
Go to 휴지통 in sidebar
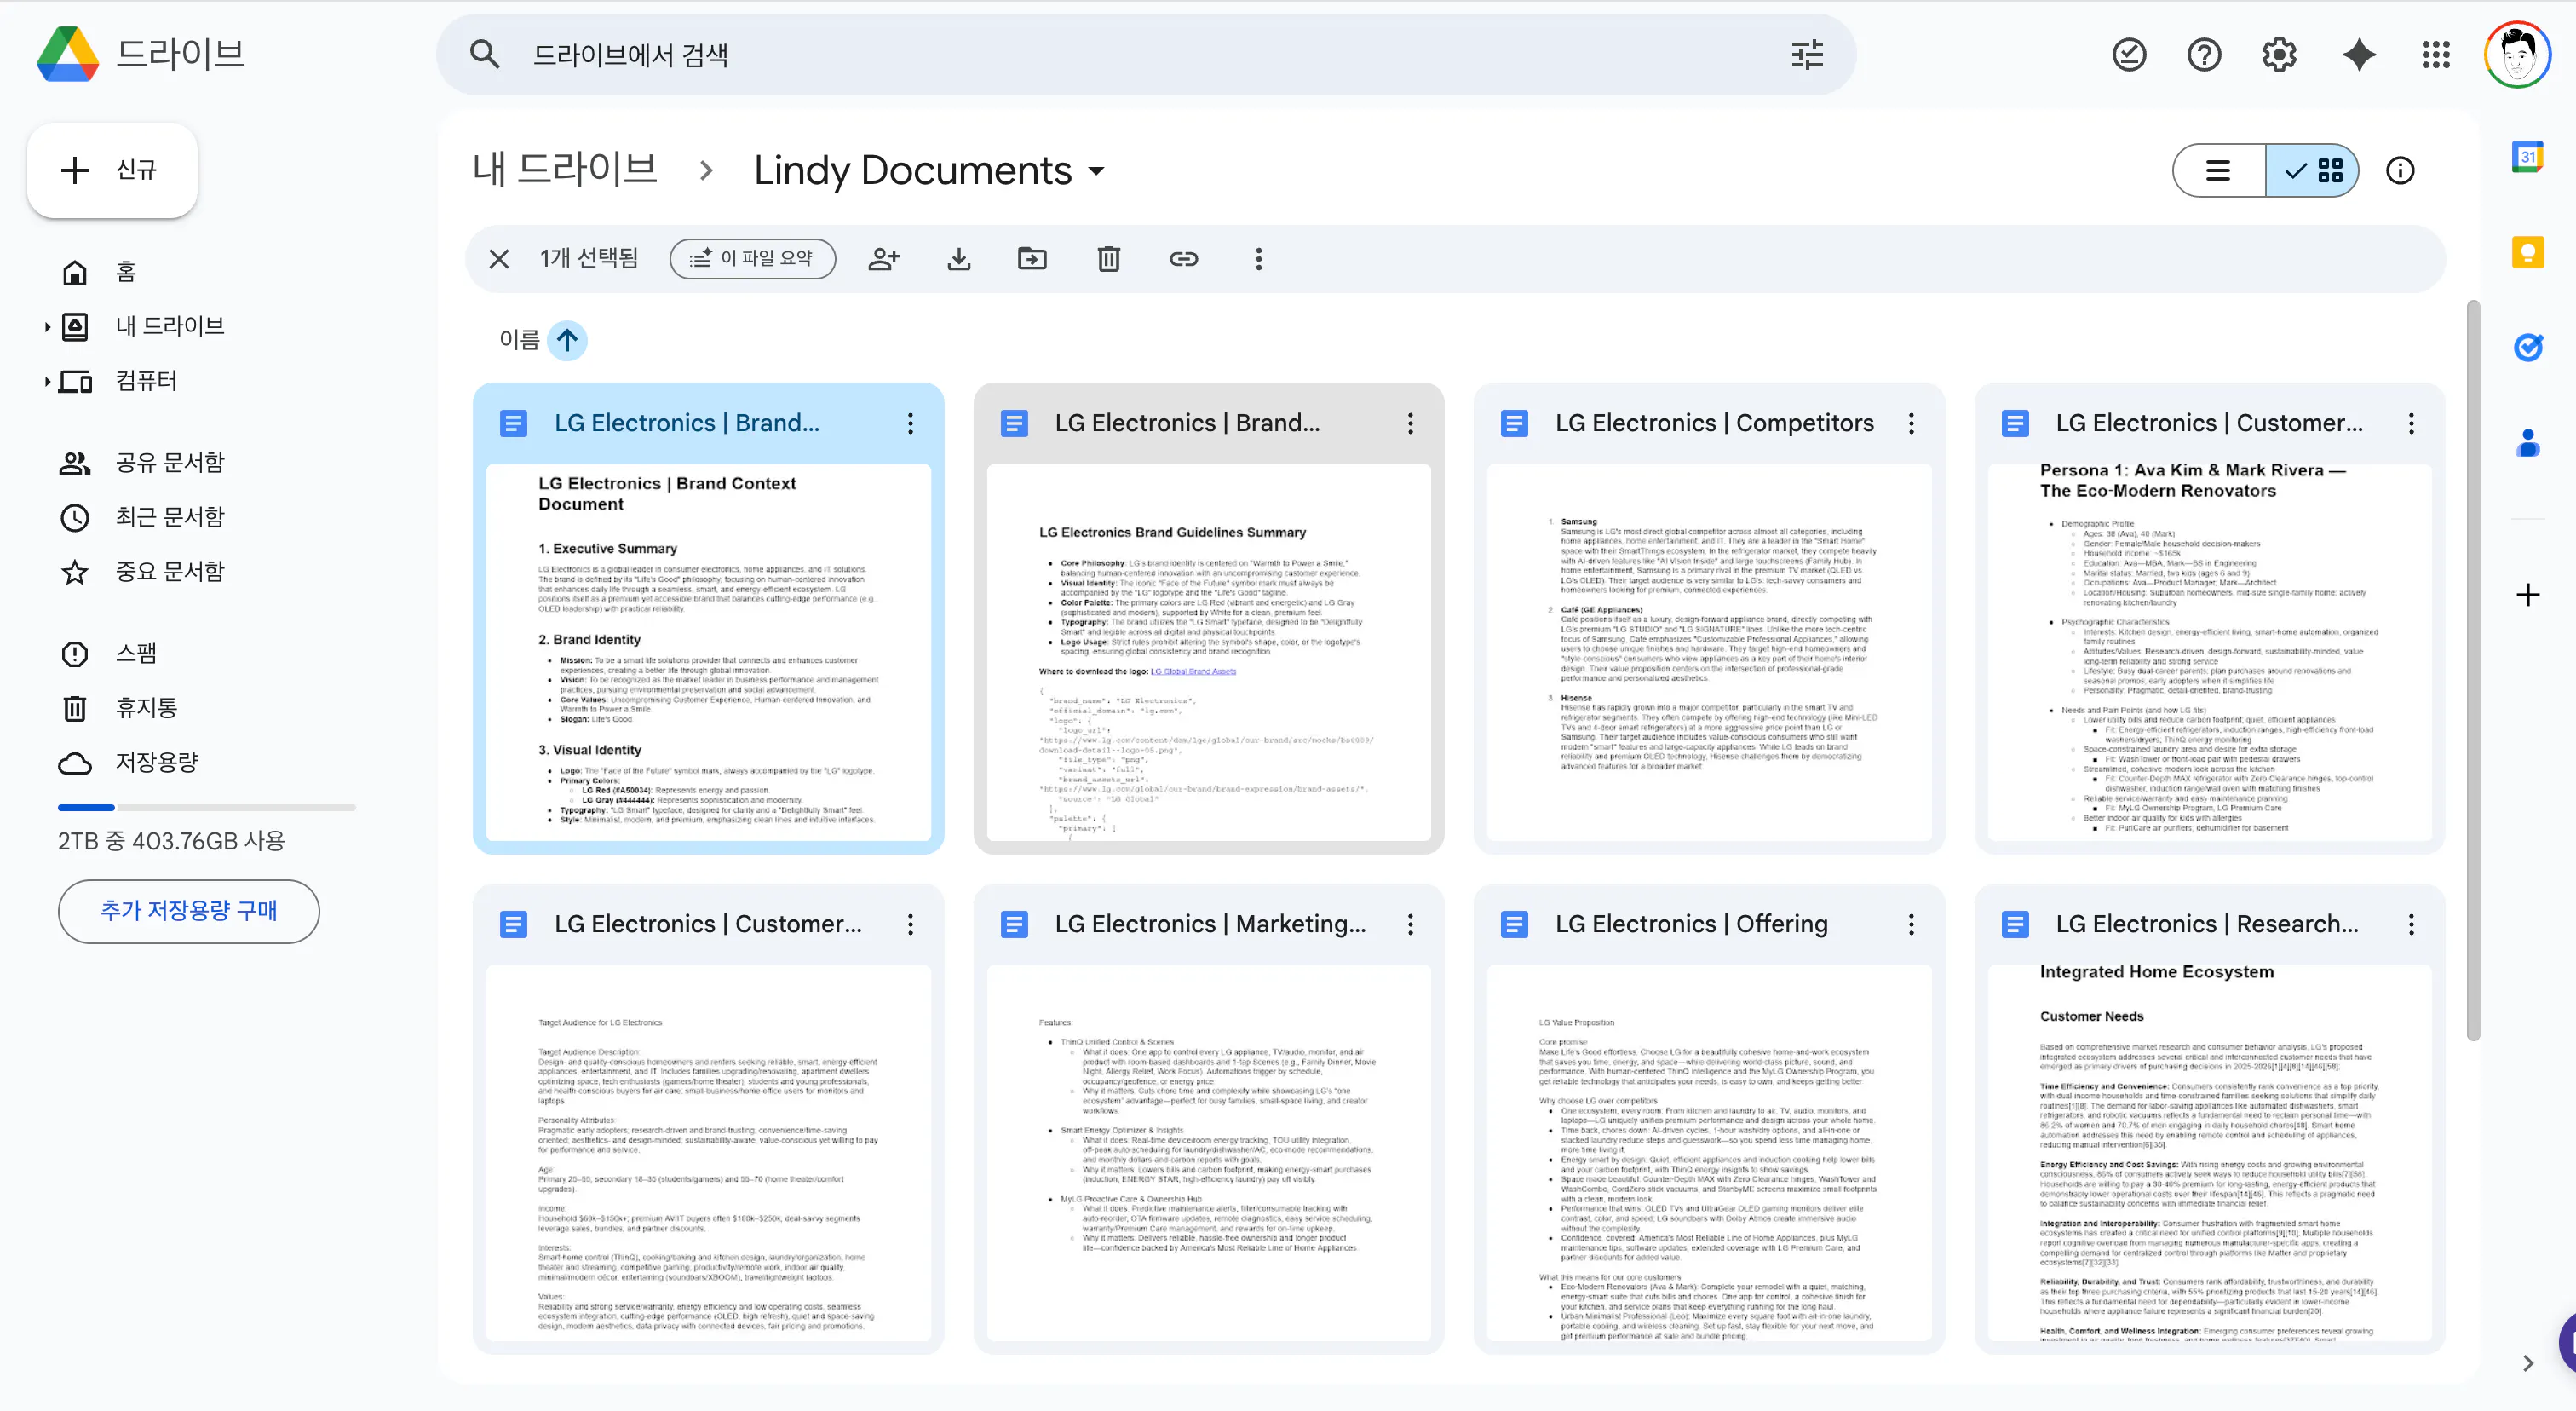[146, 708]
